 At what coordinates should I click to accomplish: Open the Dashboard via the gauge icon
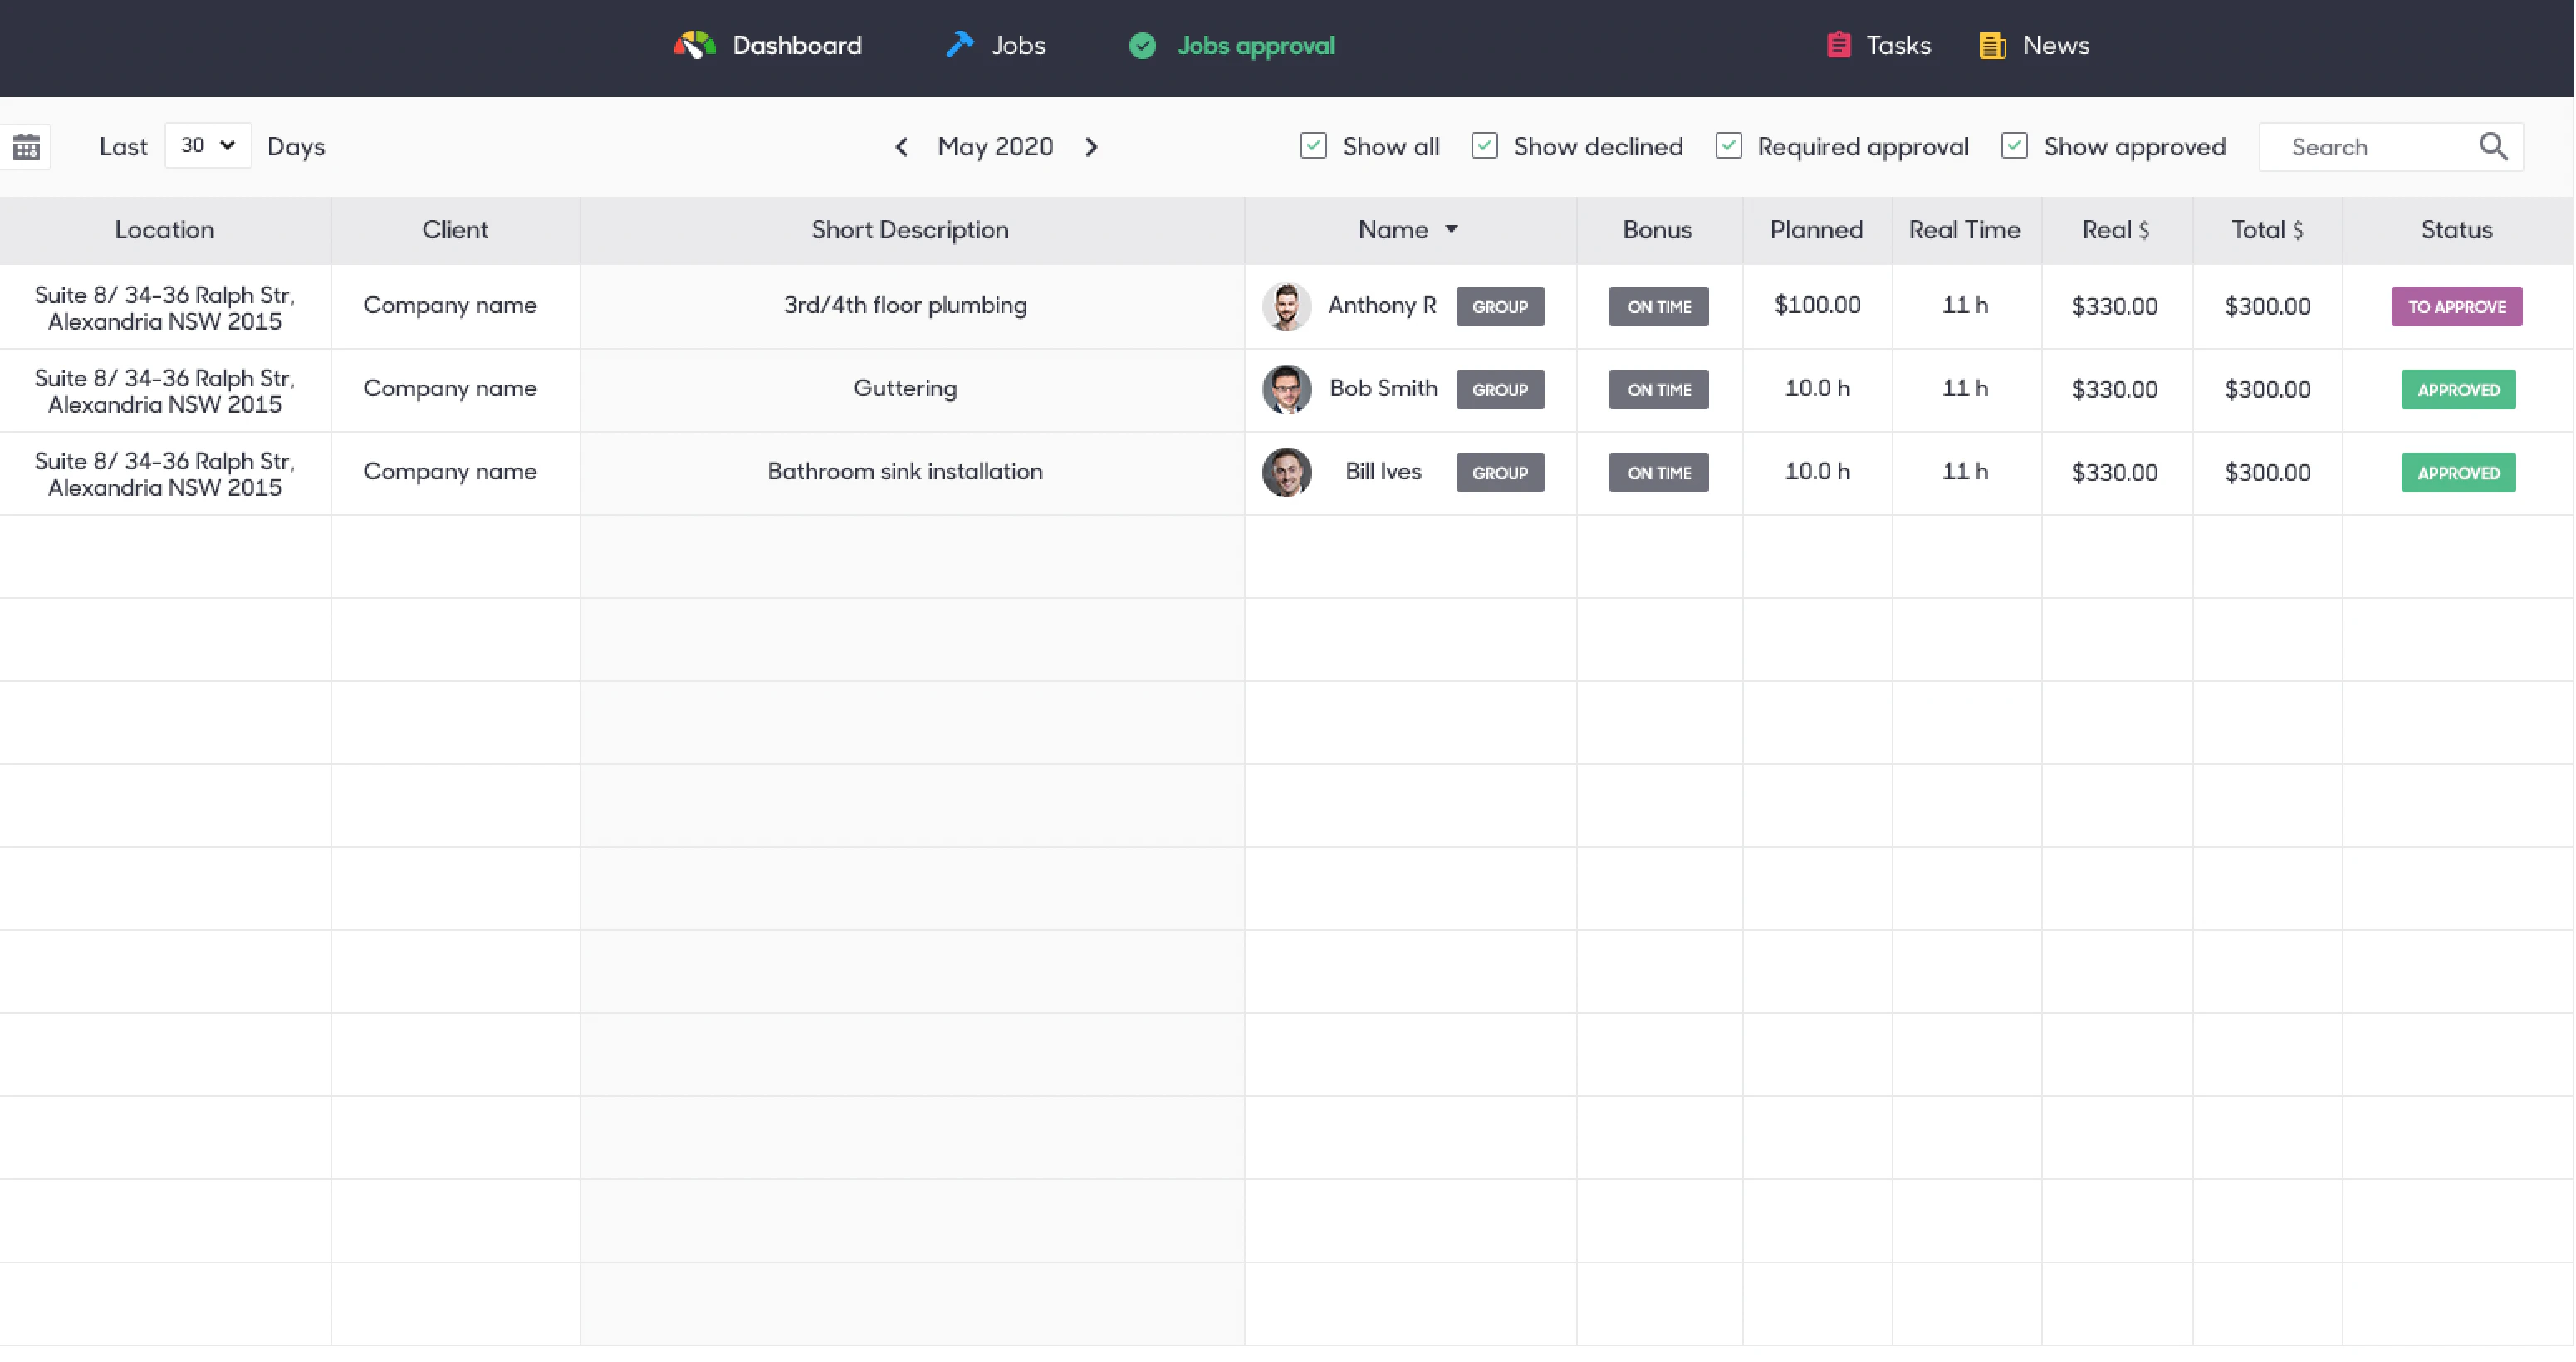click(x=694, y=45)
